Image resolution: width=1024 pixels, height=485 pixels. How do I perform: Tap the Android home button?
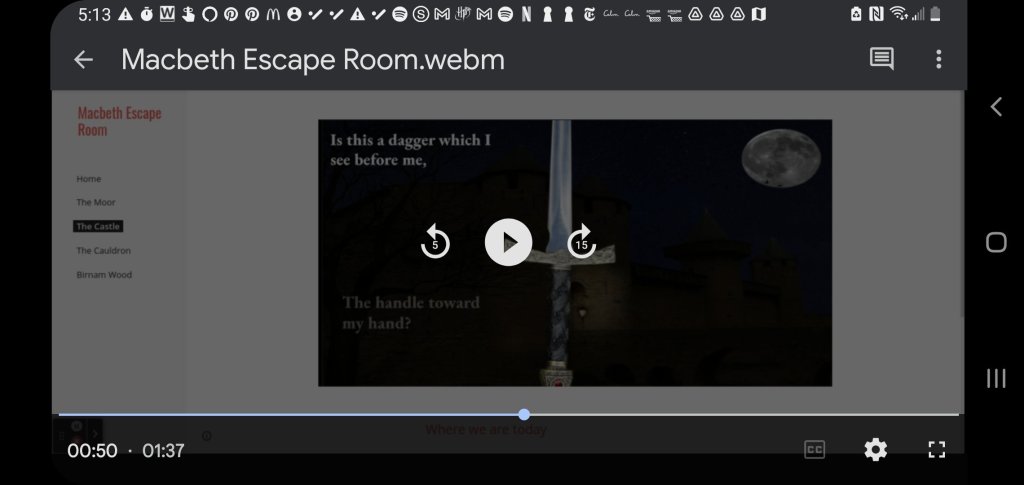point(996,242)
